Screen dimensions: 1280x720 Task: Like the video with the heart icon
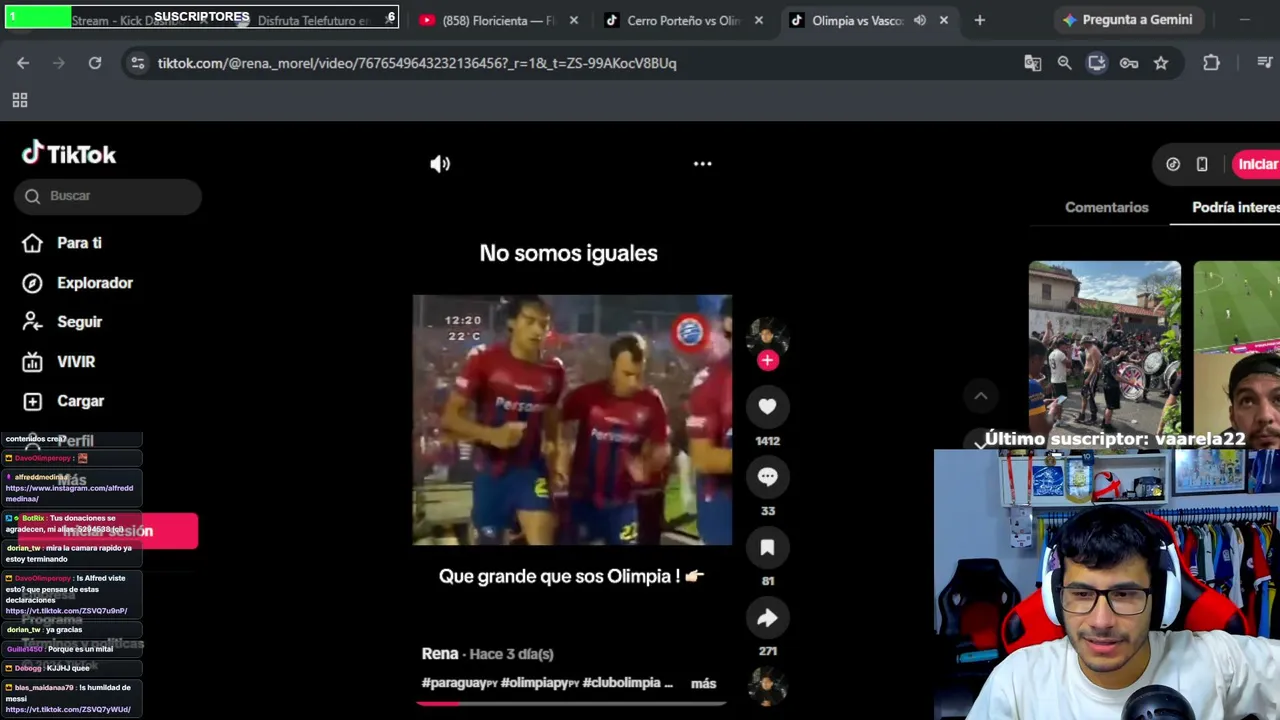click(767, 406)
